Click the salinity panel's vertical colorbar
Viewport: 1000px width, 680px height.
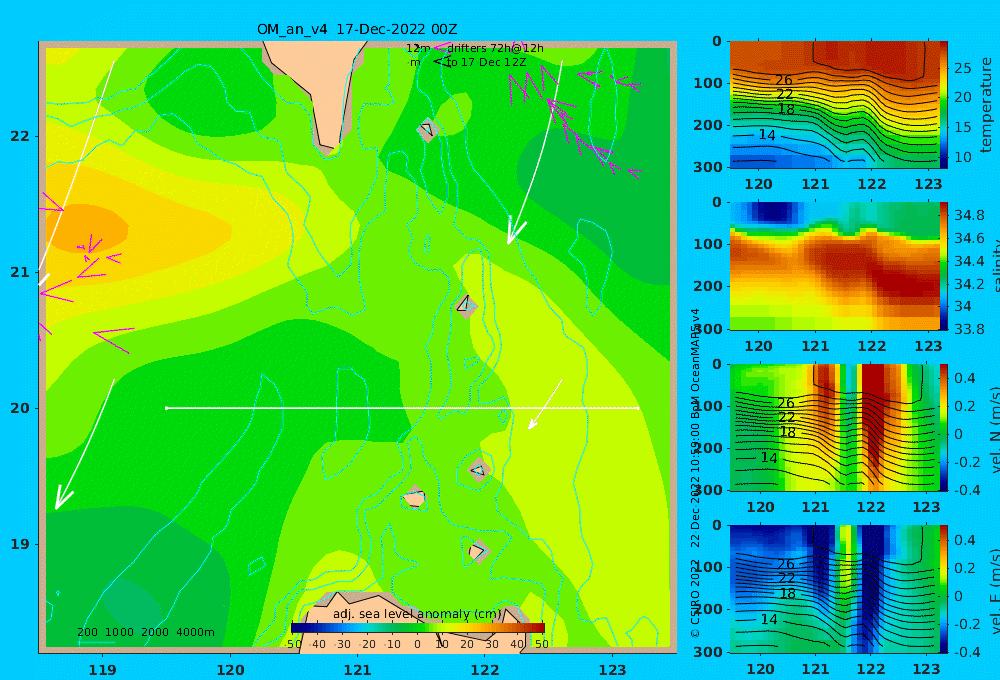[x=943, y=266]
